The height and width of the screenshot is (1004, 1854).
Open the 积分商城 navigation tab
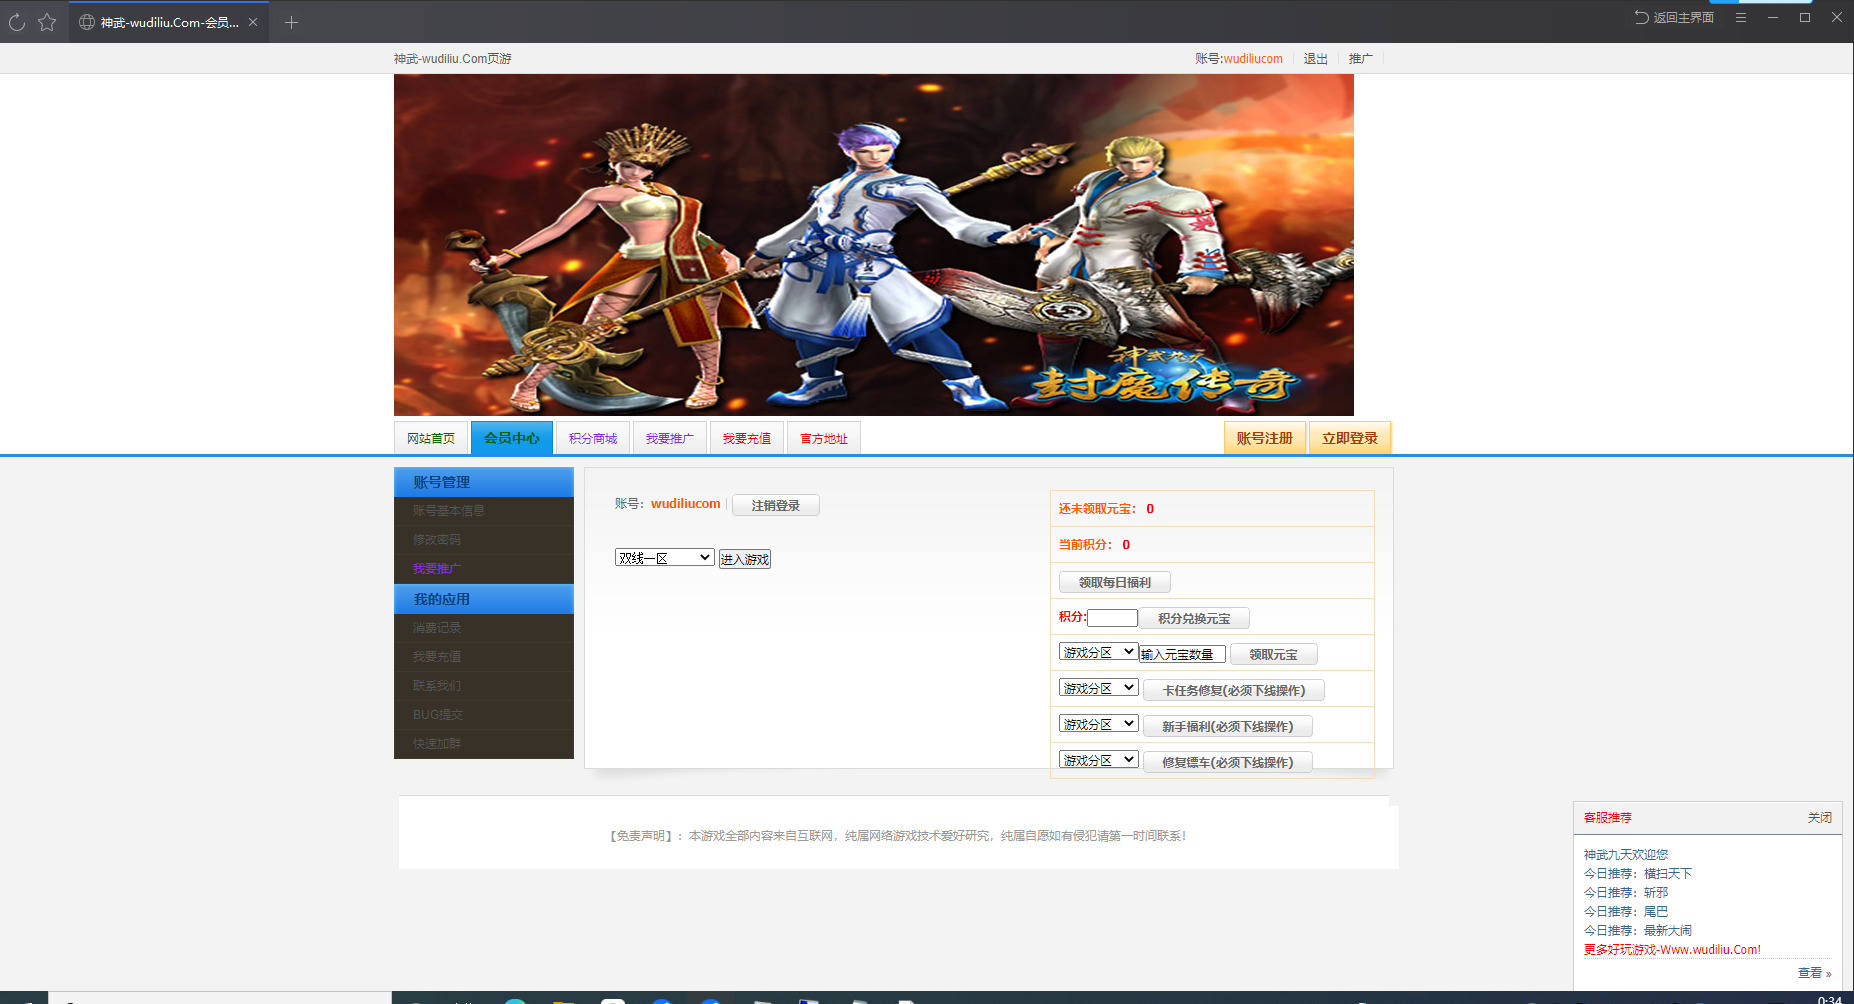click(x=593, y=438)
